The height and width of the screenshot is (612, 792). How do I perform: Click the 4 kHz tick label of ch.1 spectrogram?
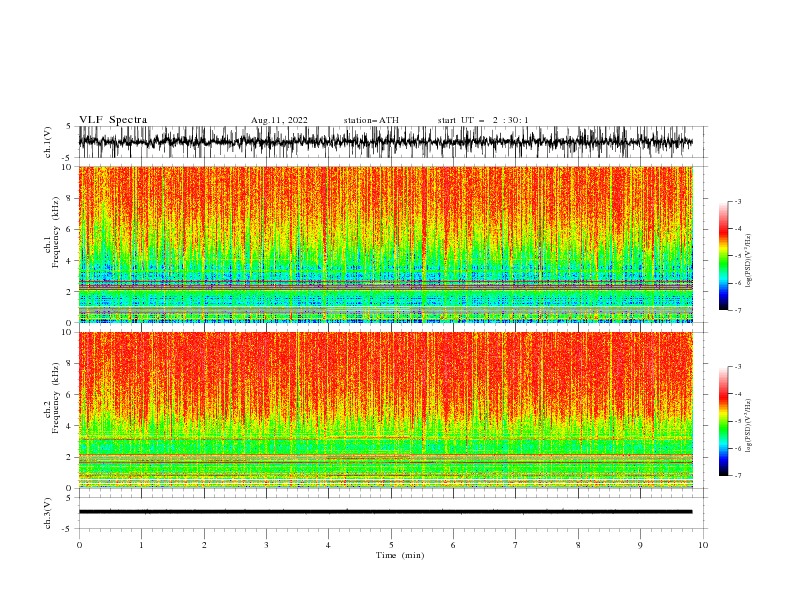point(69,261)
